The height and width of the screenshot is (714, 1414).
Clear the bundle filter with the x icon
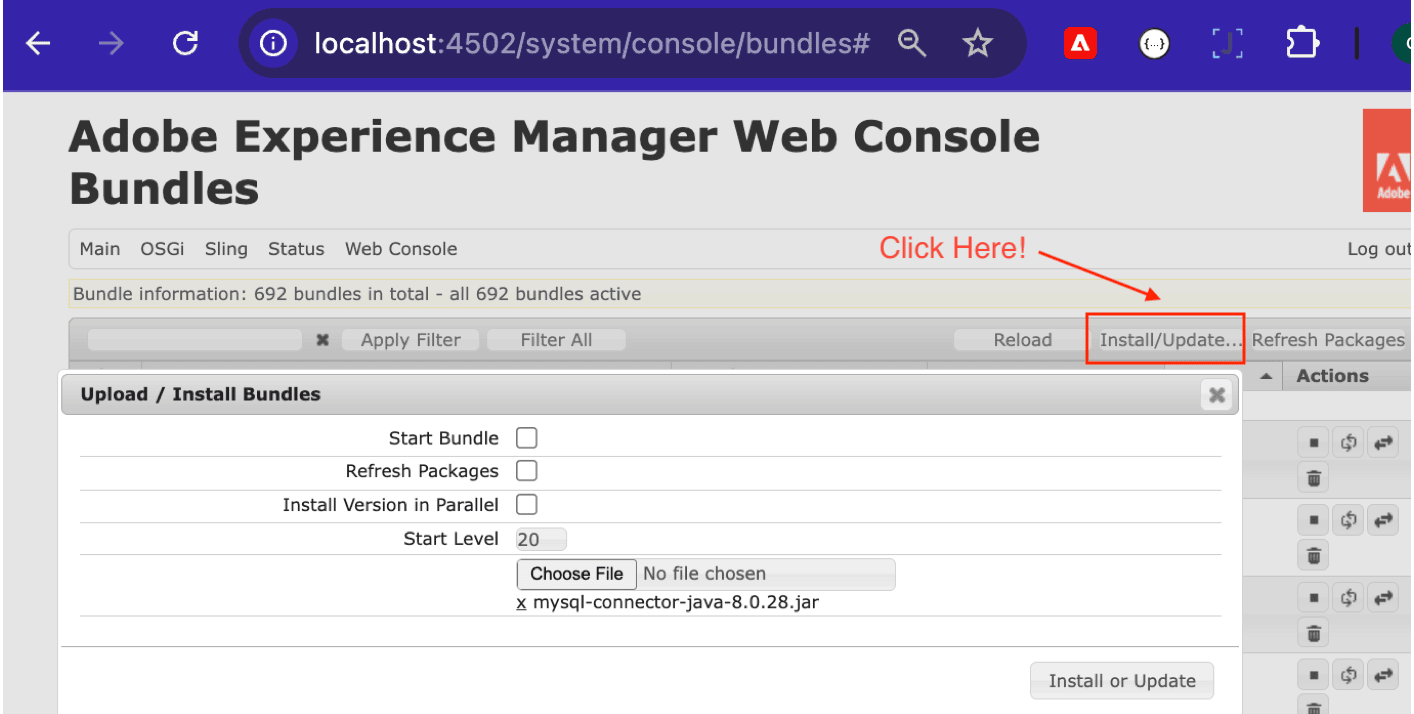[322, 340]
